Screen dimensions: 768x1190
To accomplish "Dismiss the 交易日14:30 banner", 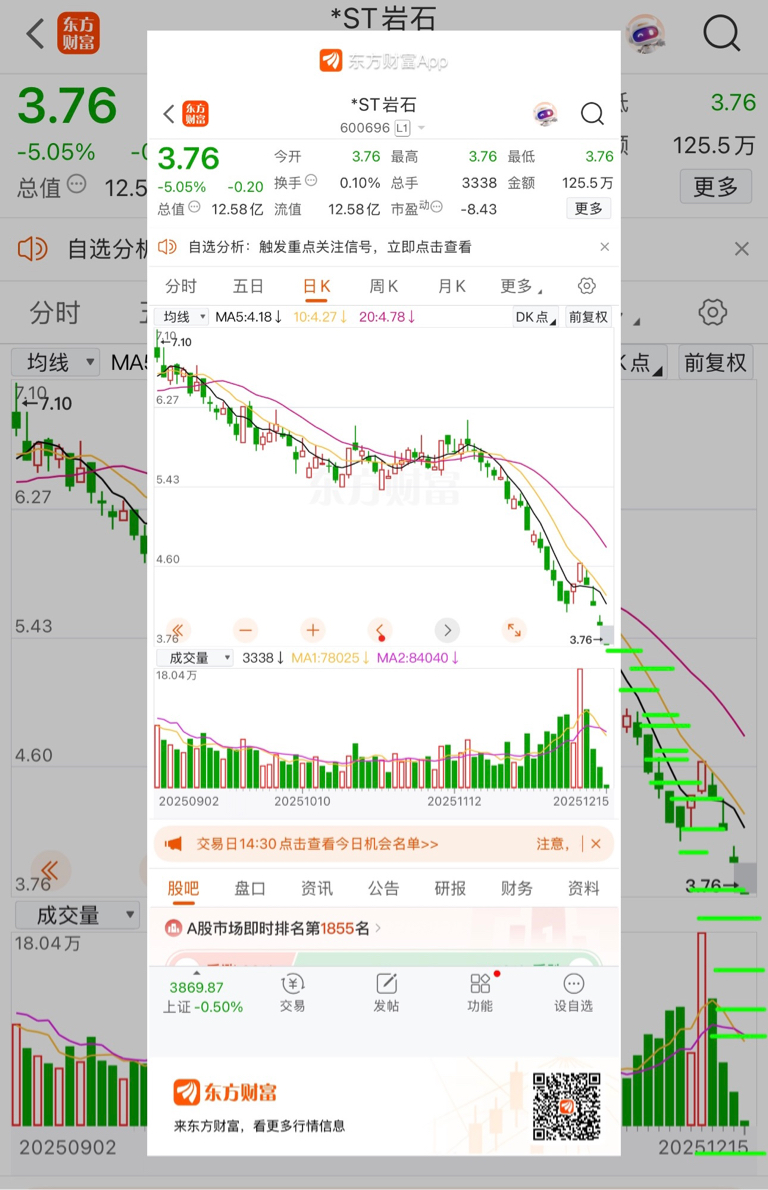I will point(596,844).
